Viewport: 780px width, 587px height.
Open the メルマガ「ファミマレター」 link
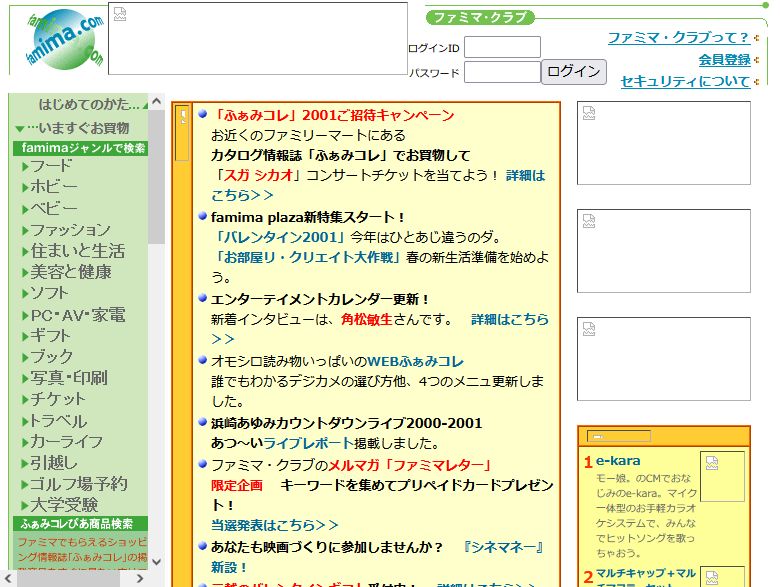point(410,465)
